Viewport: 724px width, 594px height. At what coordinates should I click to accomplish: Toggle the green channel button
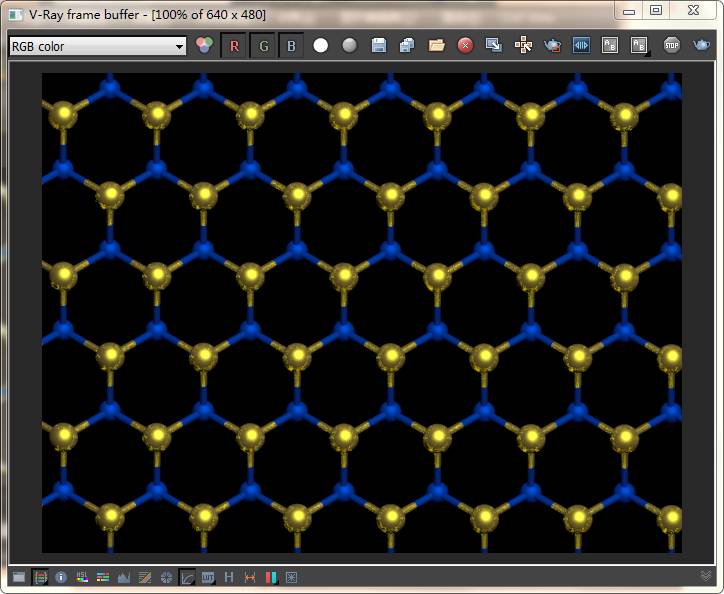(x=263, y=46)
